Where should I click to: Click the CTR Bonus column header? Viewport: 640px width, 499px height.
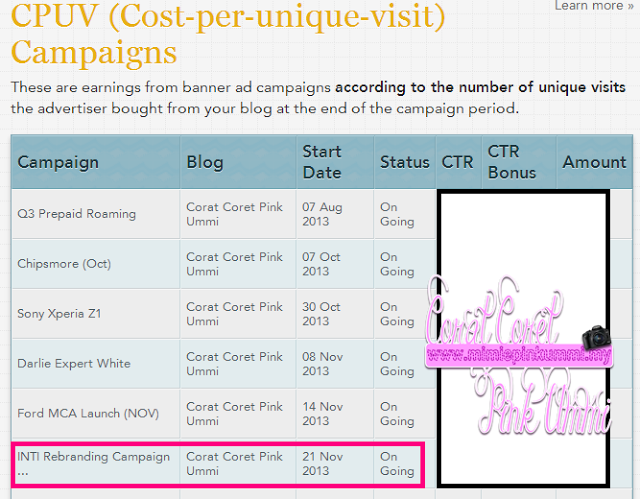pos(512,162)
